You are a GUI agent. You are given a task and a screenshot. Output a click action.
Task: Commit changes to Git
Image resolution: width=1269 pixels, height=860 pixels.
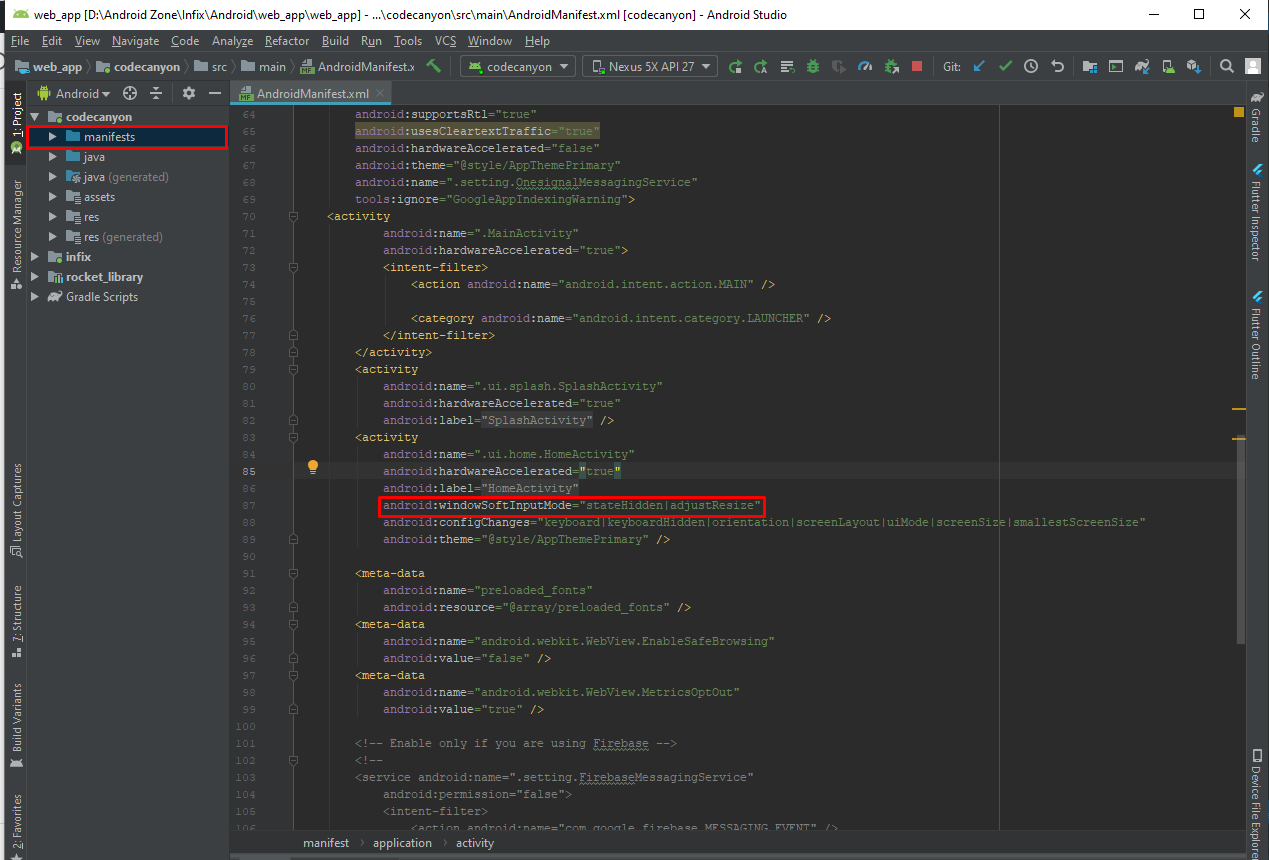point(1005,66)
